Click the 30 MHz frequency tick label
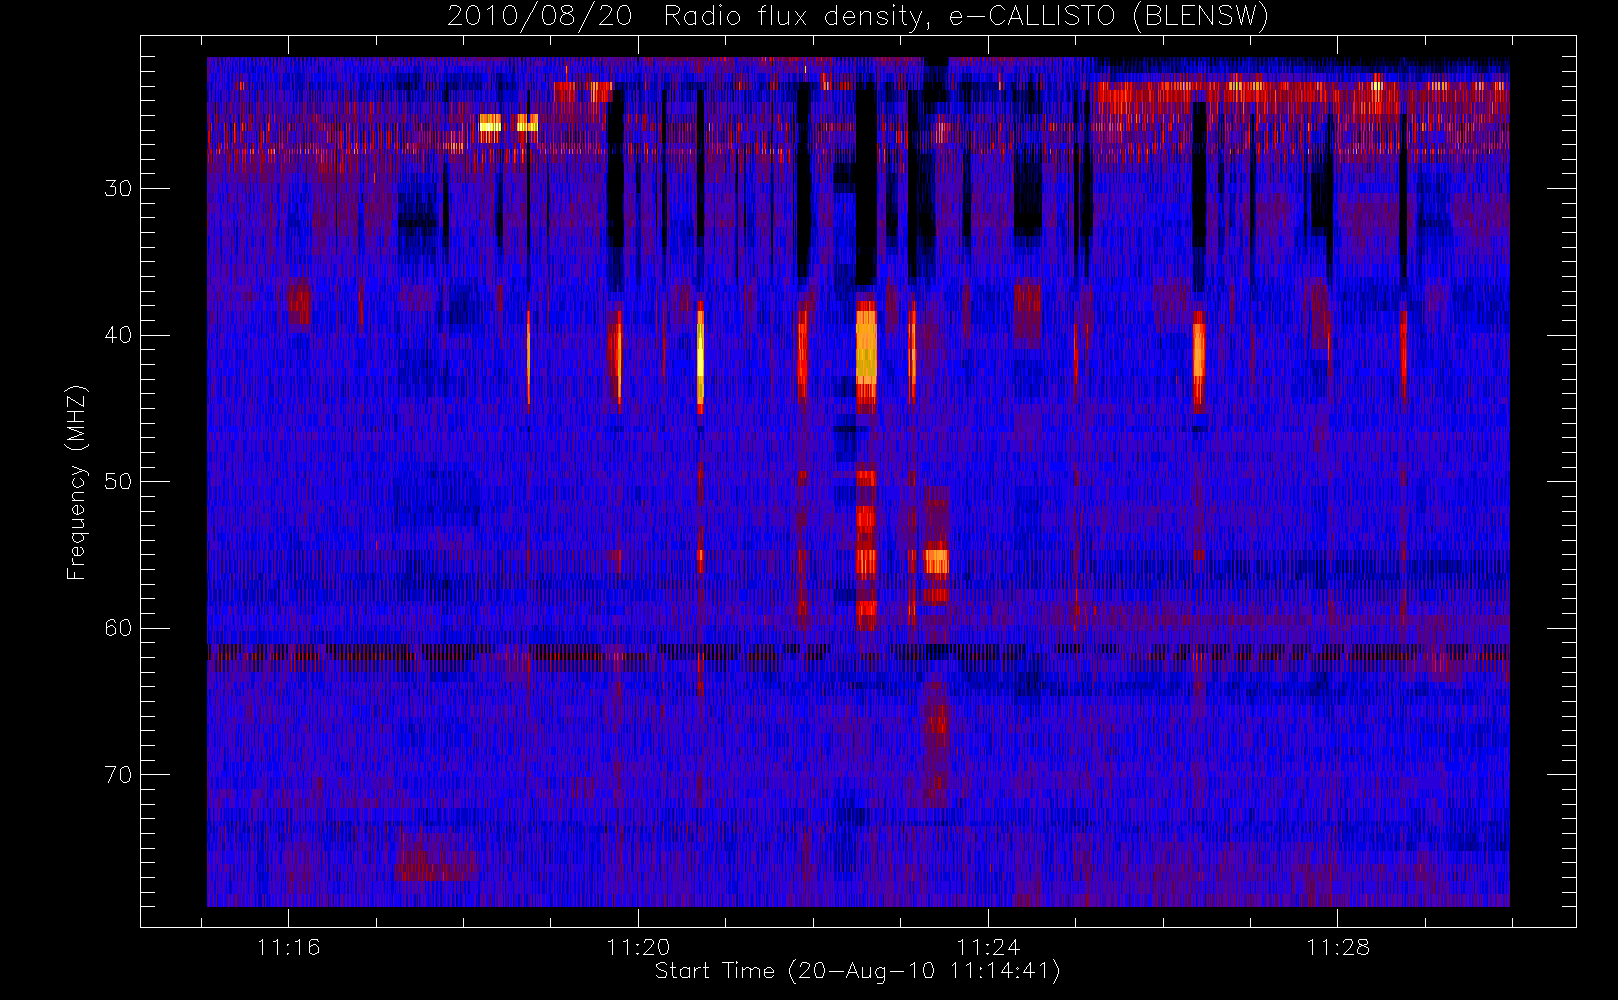The width and height of the screenshot is (1618, 1000). coord(118,189)
